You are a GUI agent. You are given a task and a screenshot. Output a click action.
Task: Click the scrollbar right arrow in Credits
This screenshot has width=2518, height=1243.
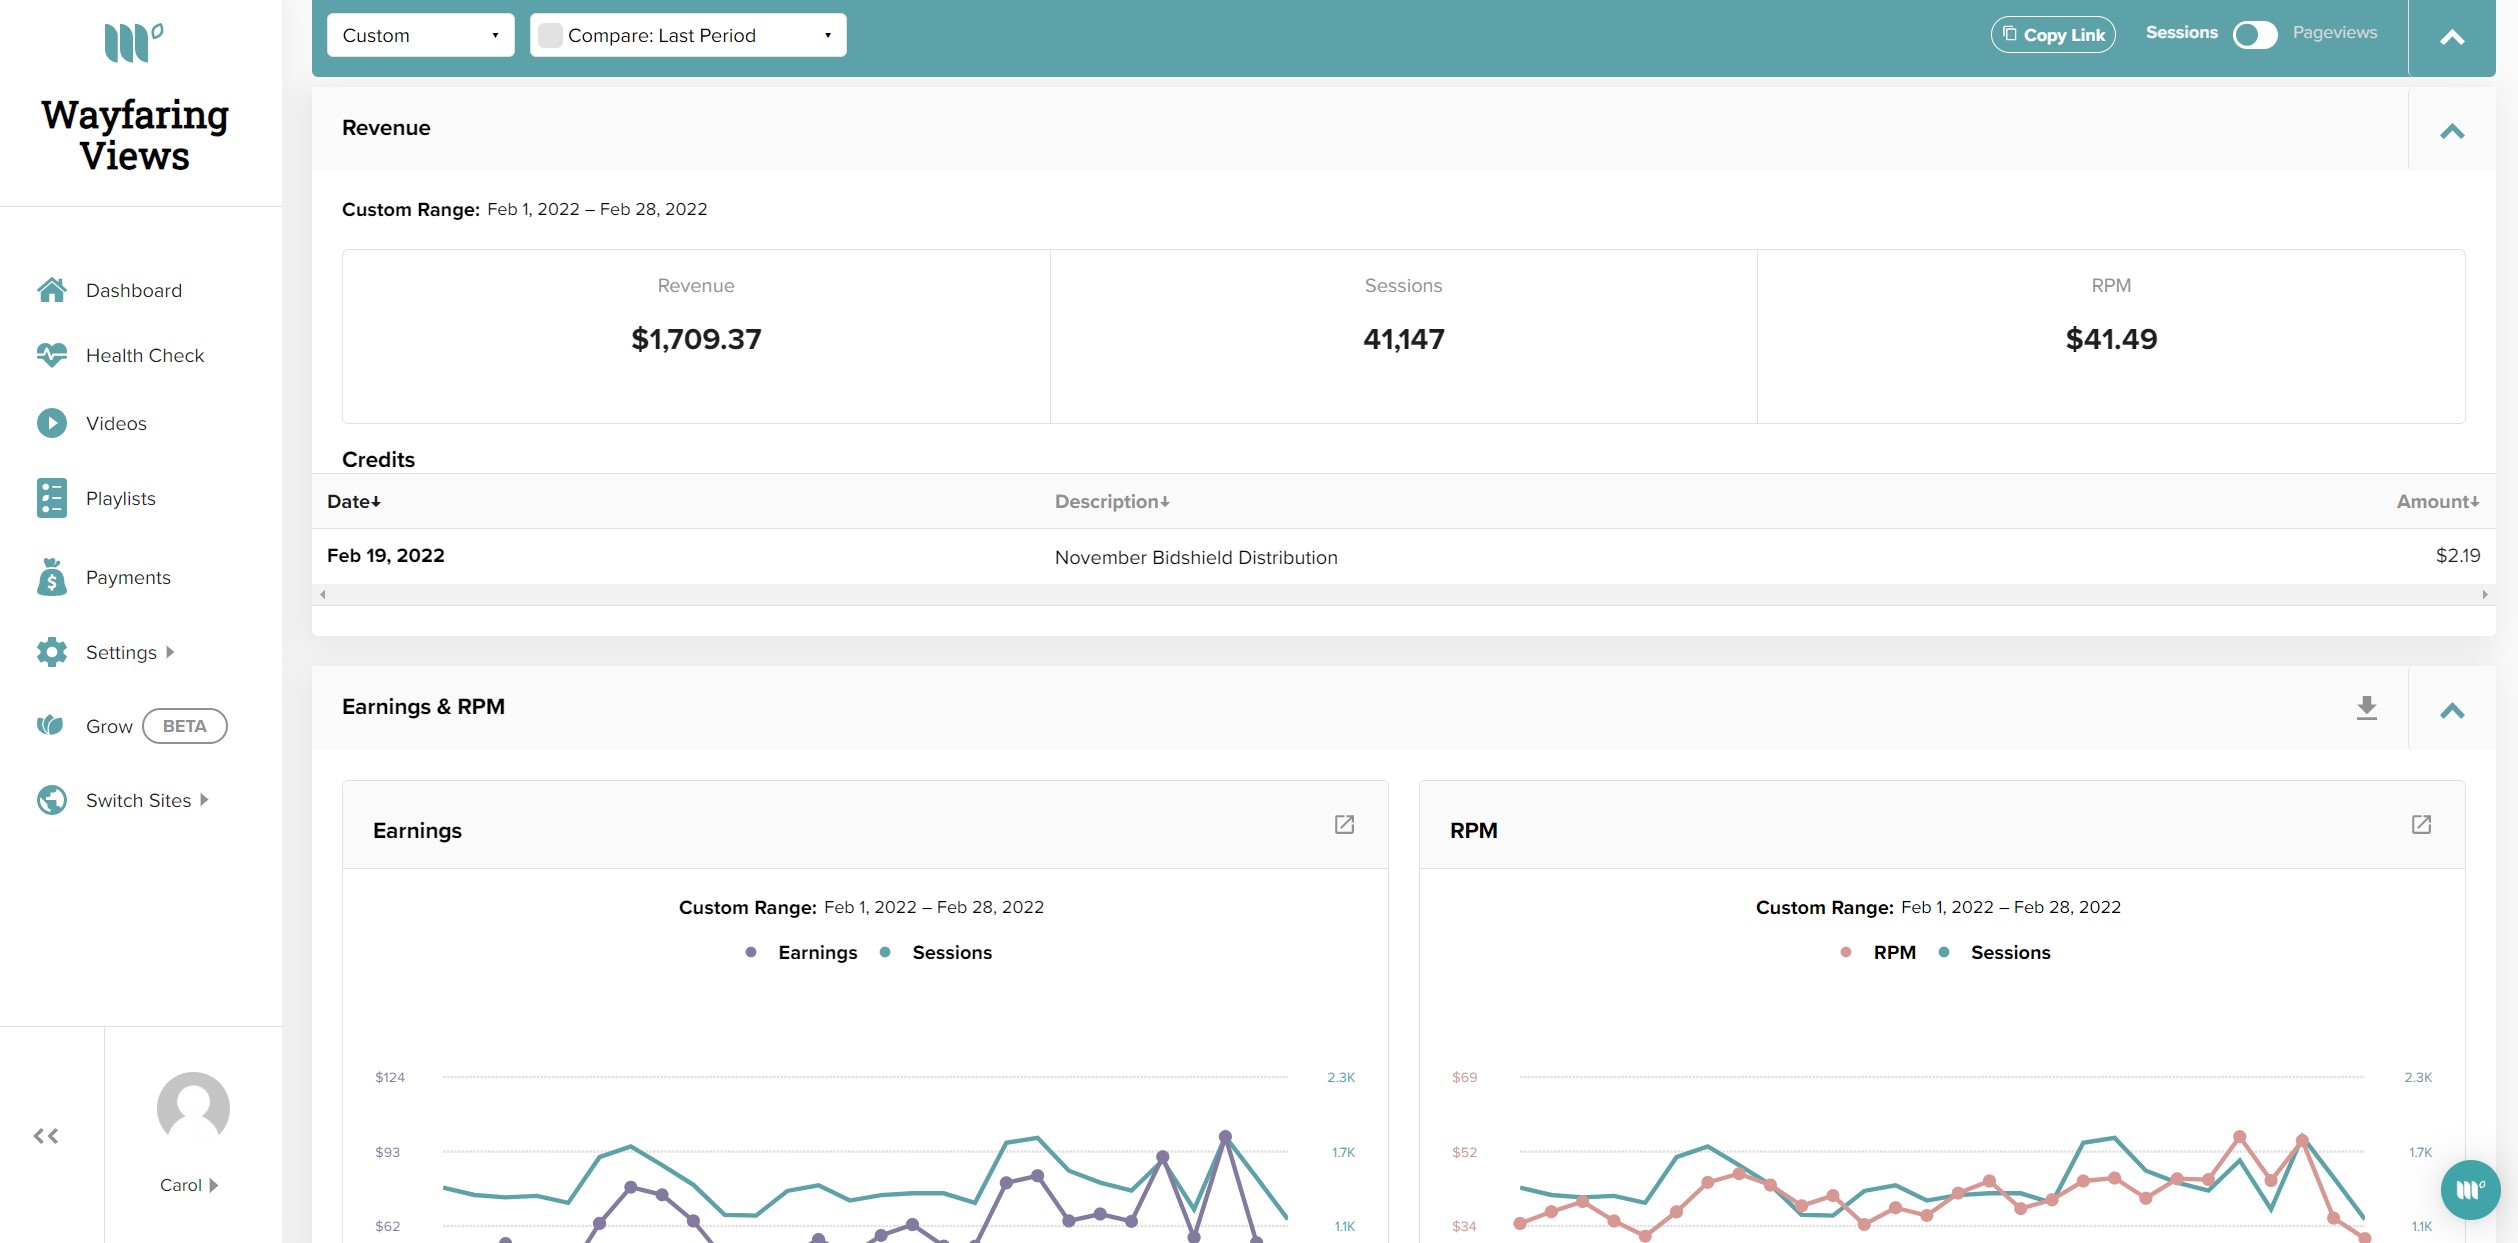(x=2485, y=594)
